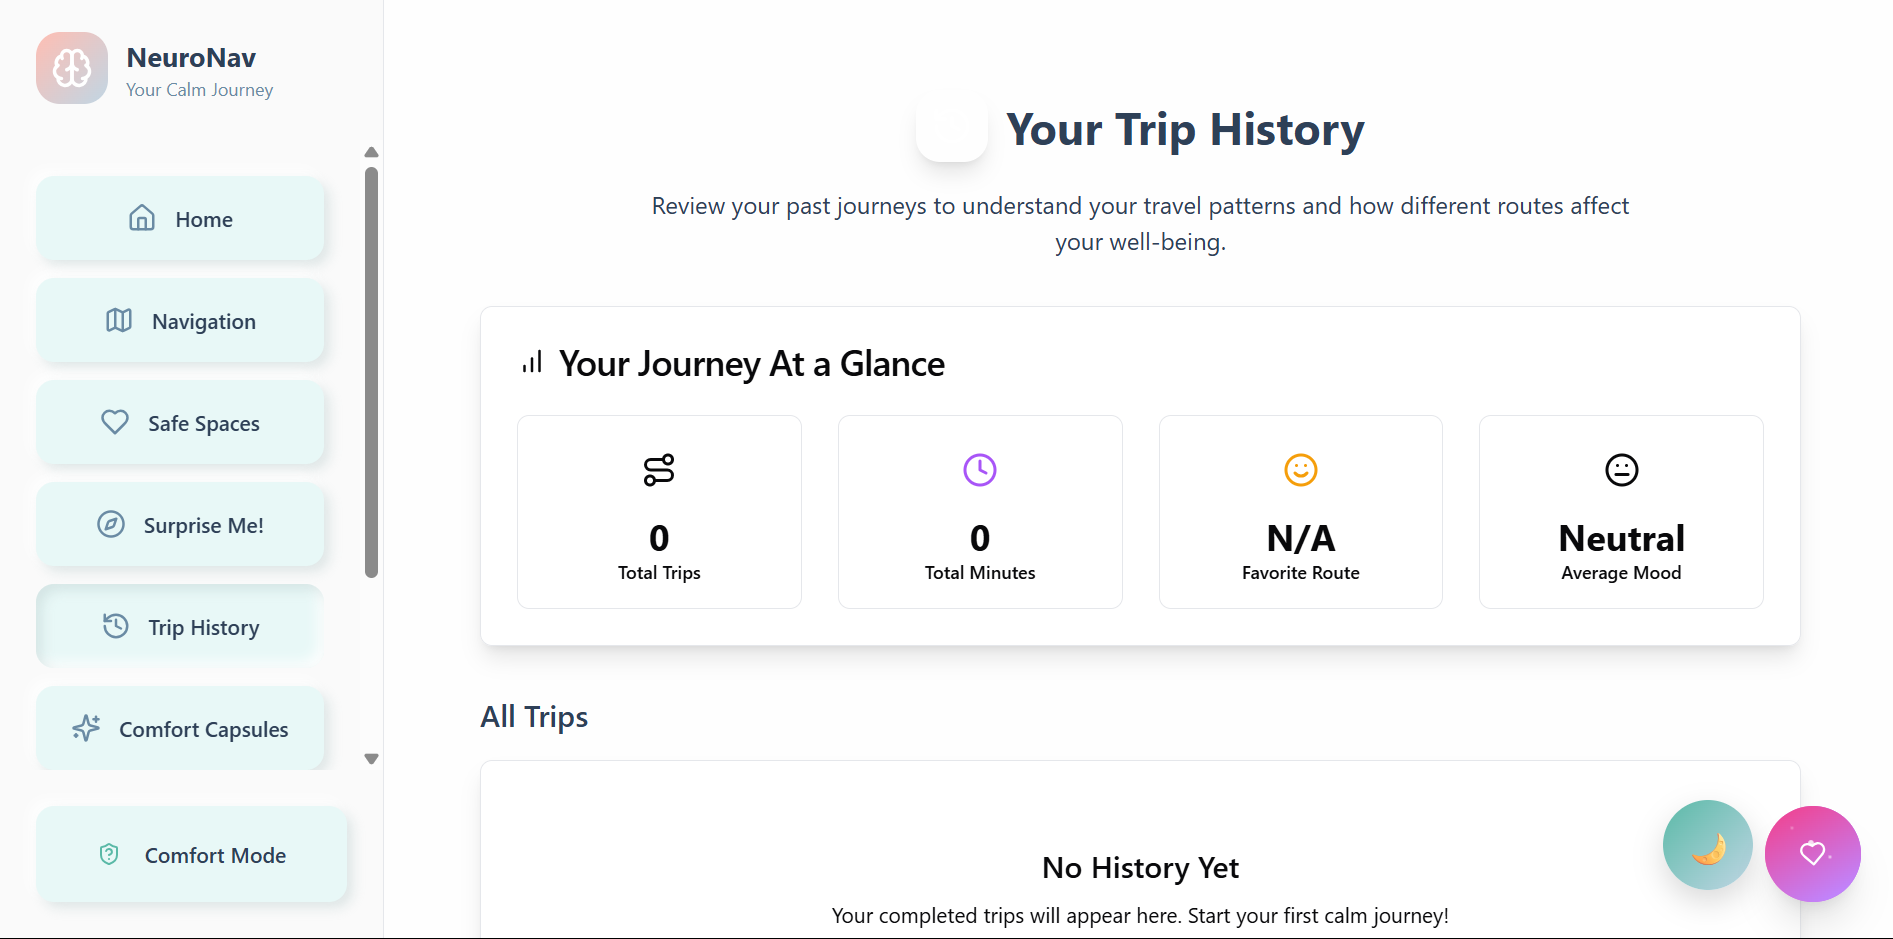
Task: Click the heart icon beside Safe Spaces
Action: [x=115, y=422]
